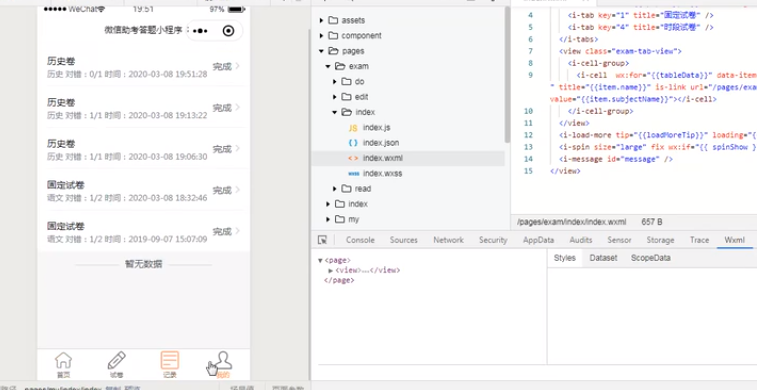Image resolution: width=757 pixels, height=390 pixels.
Task: Tap the 首页 home tab icon
Action: [x=63, y=361]
